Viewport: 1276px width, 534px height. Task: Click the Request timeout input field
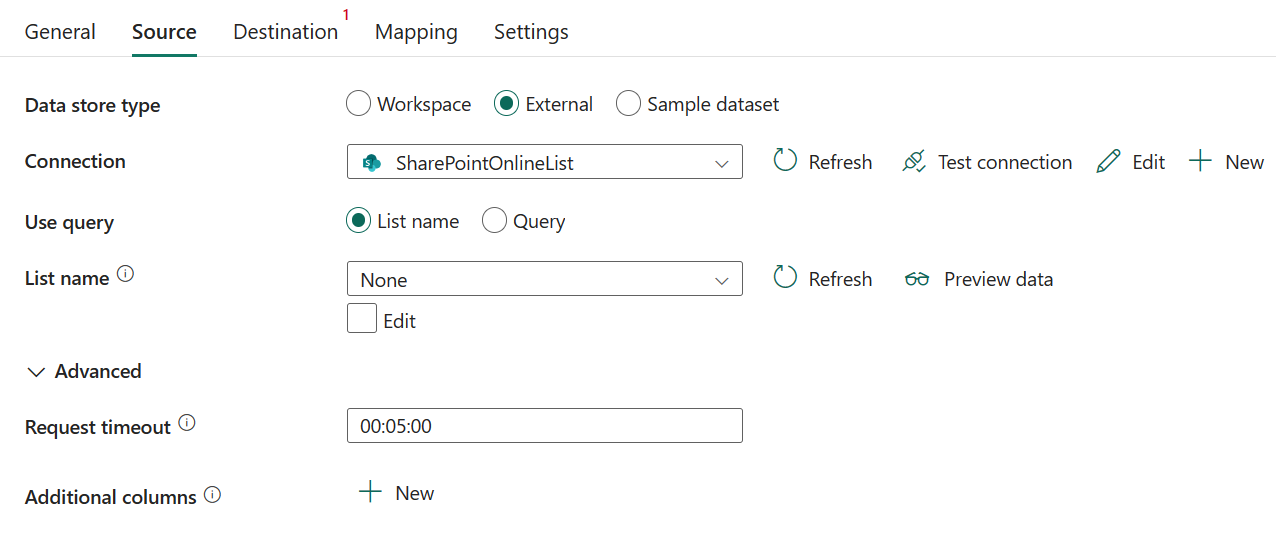point(545,425)
